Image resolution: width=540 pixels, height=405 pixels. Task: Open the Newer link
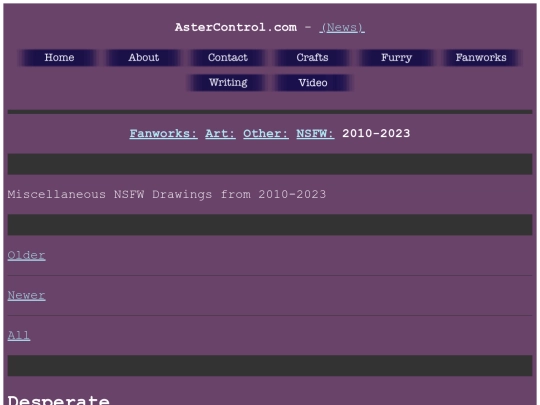click(27, 295)
